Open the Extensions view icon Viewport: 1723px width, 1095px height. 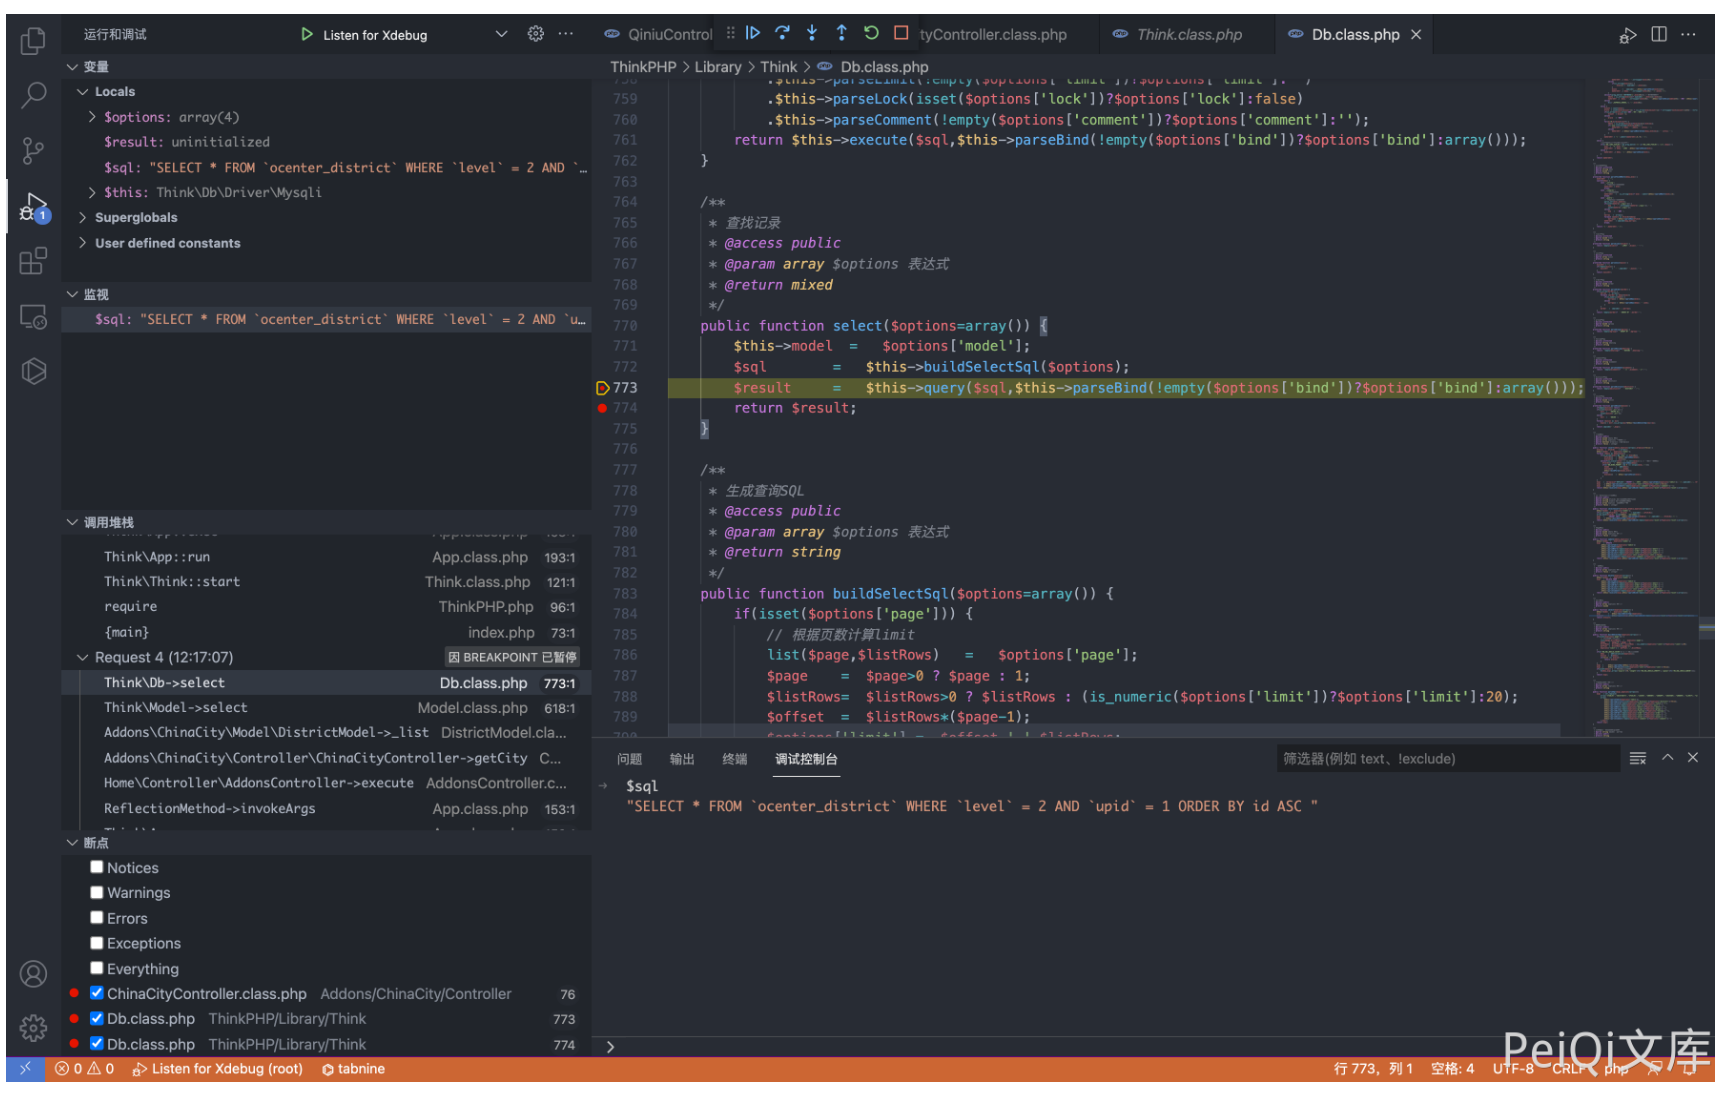(33, 261)
